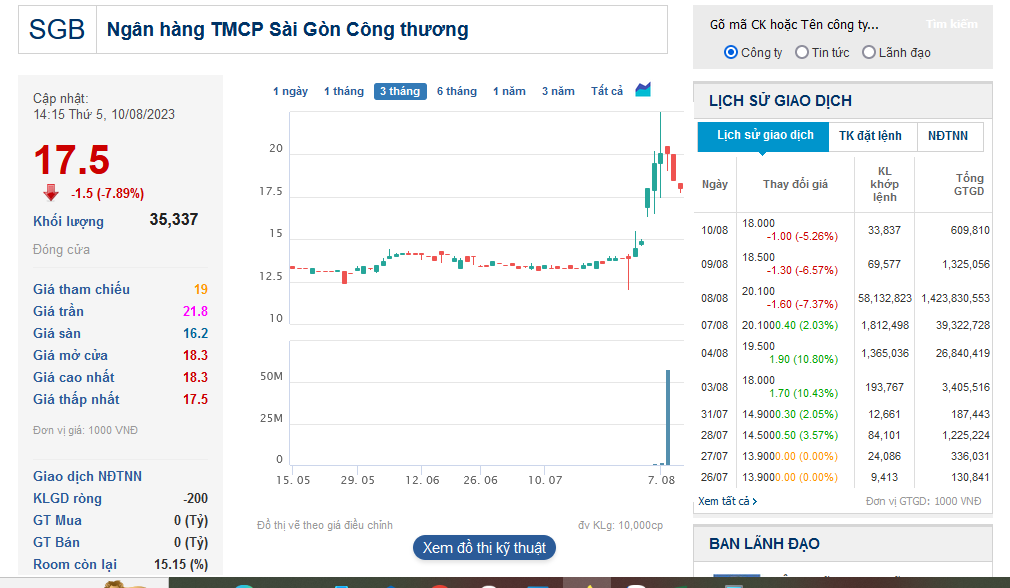Select the Tin tức search radio button
This screenshot has width=1010, height=588.
pyautogui.click(x=801, y=52)
